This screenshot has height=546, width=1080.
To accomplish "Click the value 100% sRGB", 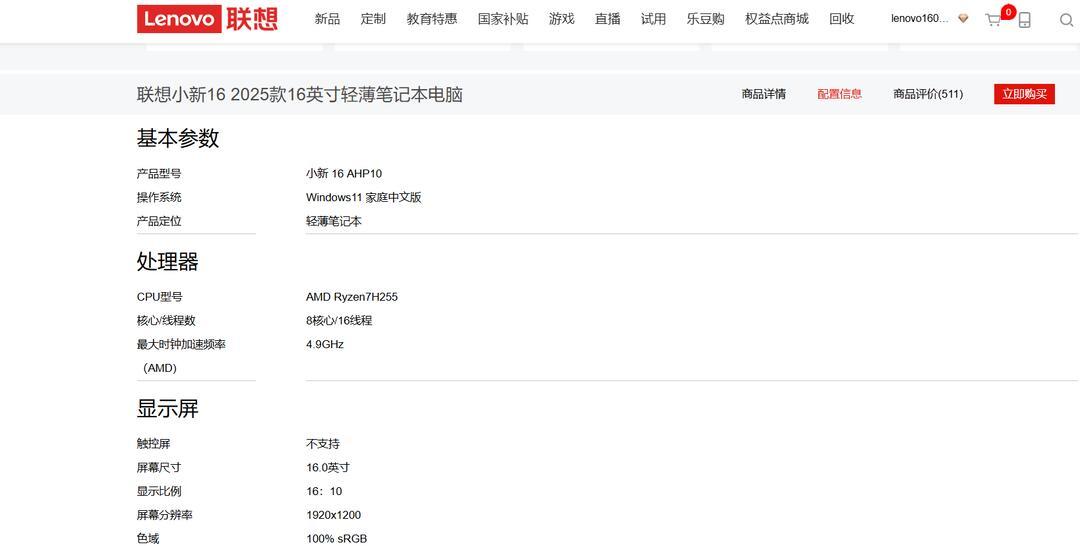I will [x=336, y=538].
